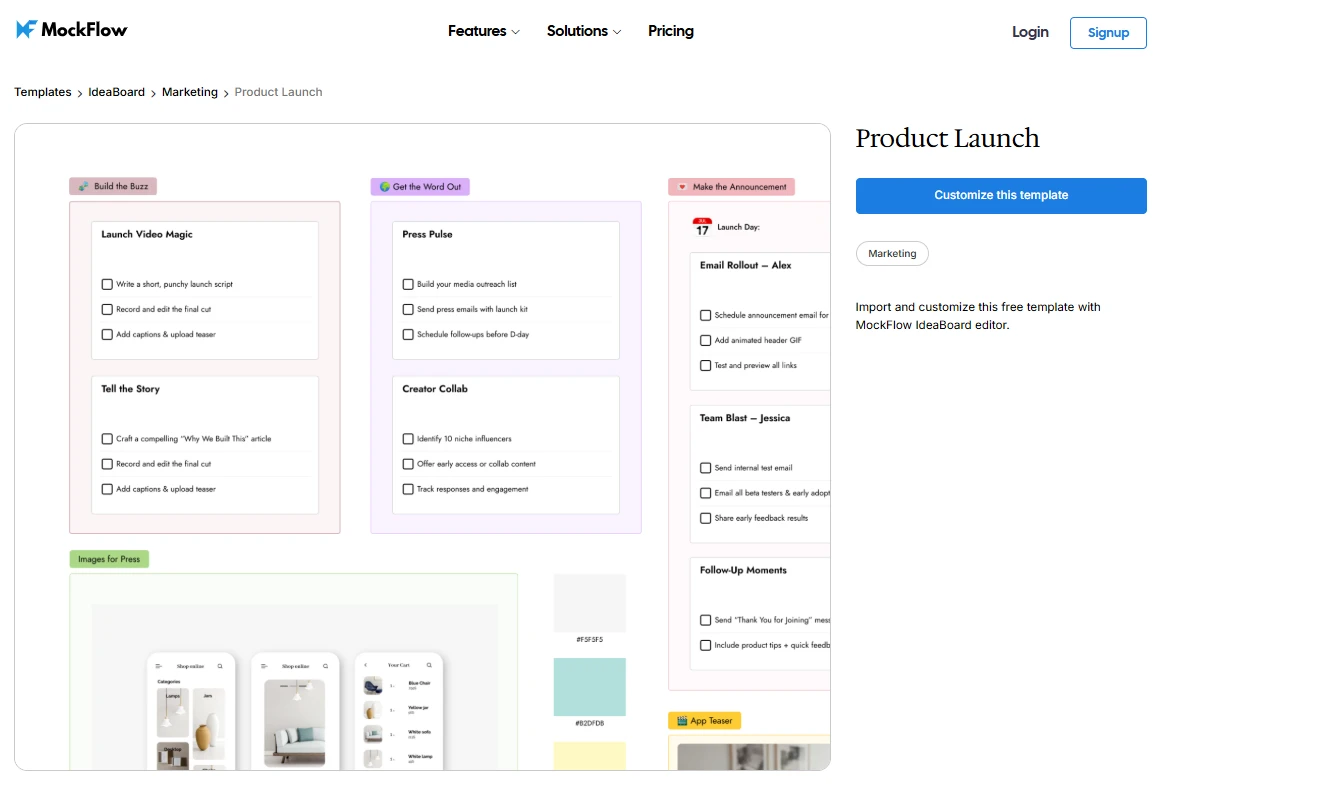Image resolution: width=1332 pixels, height=810 pixels.
Task: Navigate to IdeaBoard breadcrumb link
Action: (x=116, y=92)
